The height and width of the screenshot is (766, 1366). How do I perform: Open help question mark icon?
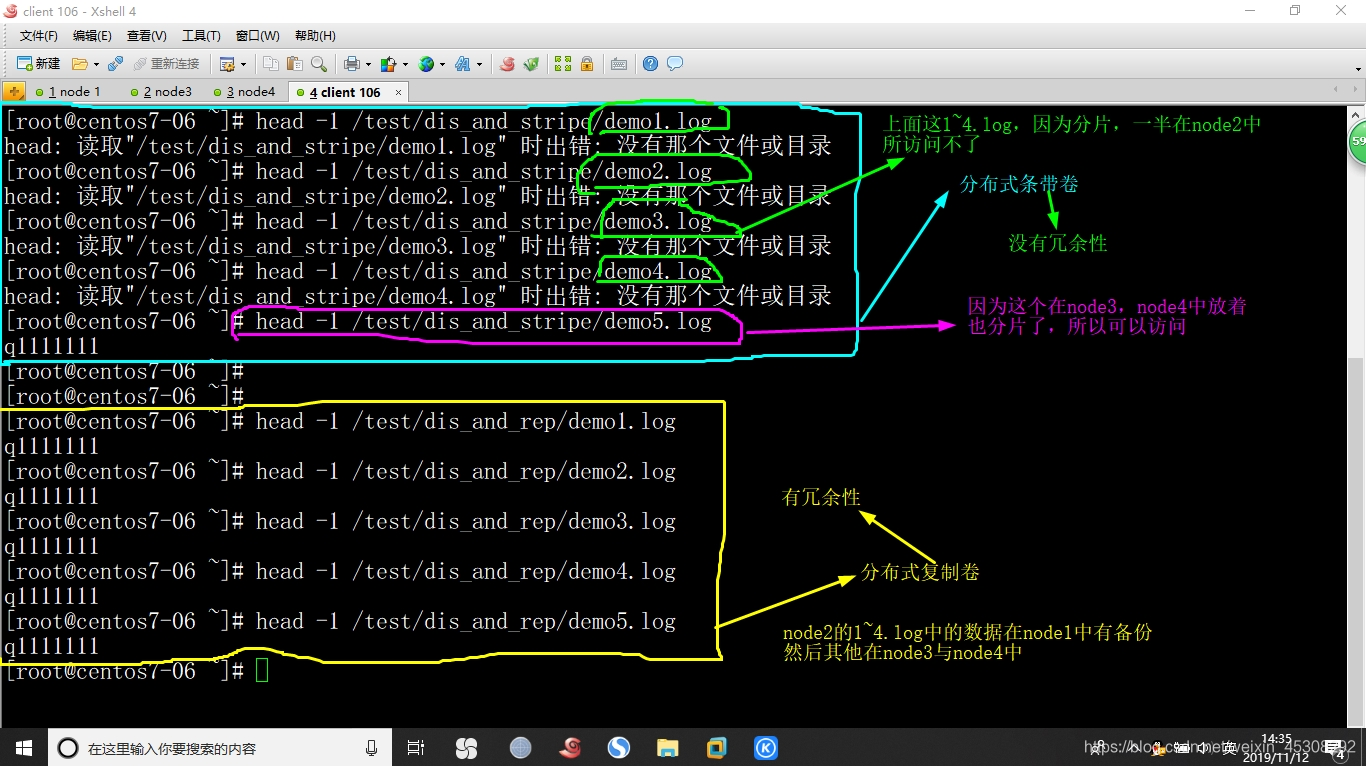pyautogui.click(x=650, y=63)
